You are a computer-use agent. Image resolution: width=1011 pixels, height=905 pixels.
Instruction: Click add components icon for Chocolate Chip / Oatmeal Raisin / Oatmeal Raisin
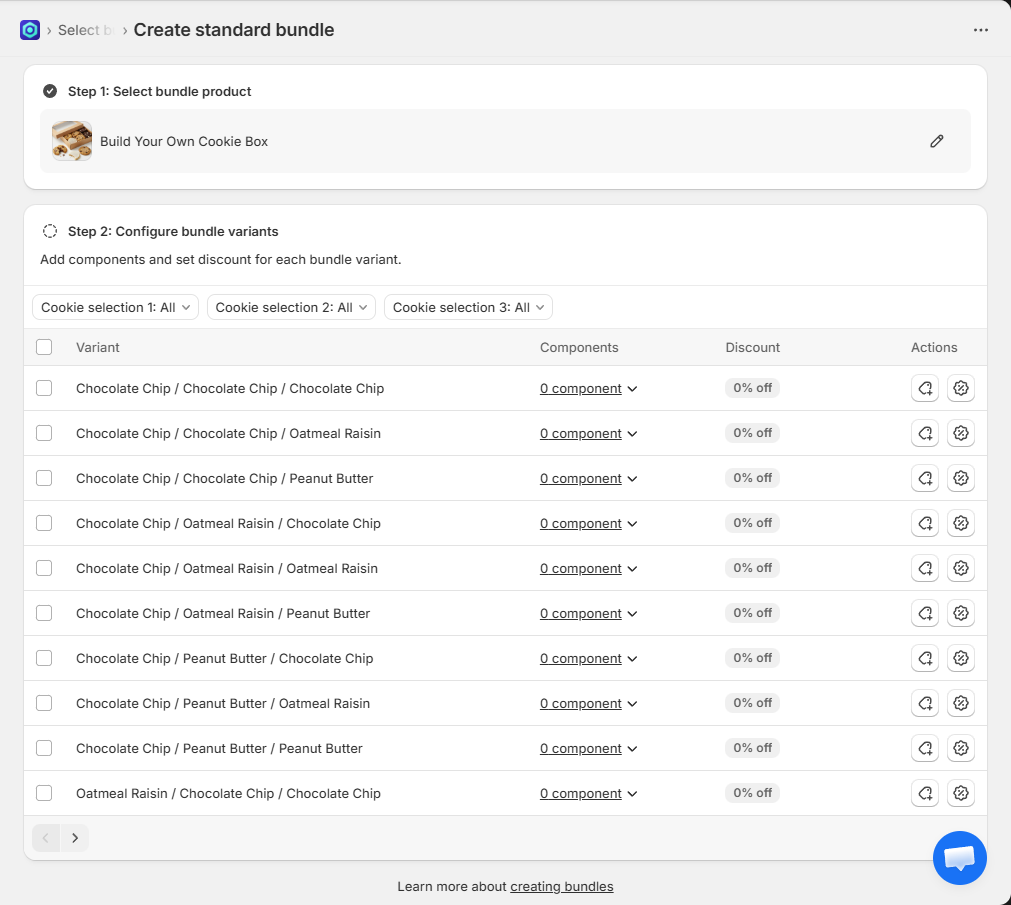click(924, 568)
